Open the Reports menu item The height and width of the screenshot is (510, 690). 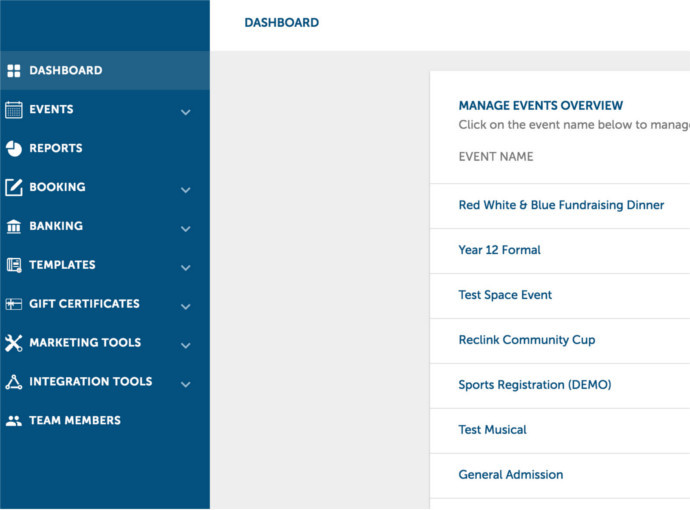coord(56,149)
